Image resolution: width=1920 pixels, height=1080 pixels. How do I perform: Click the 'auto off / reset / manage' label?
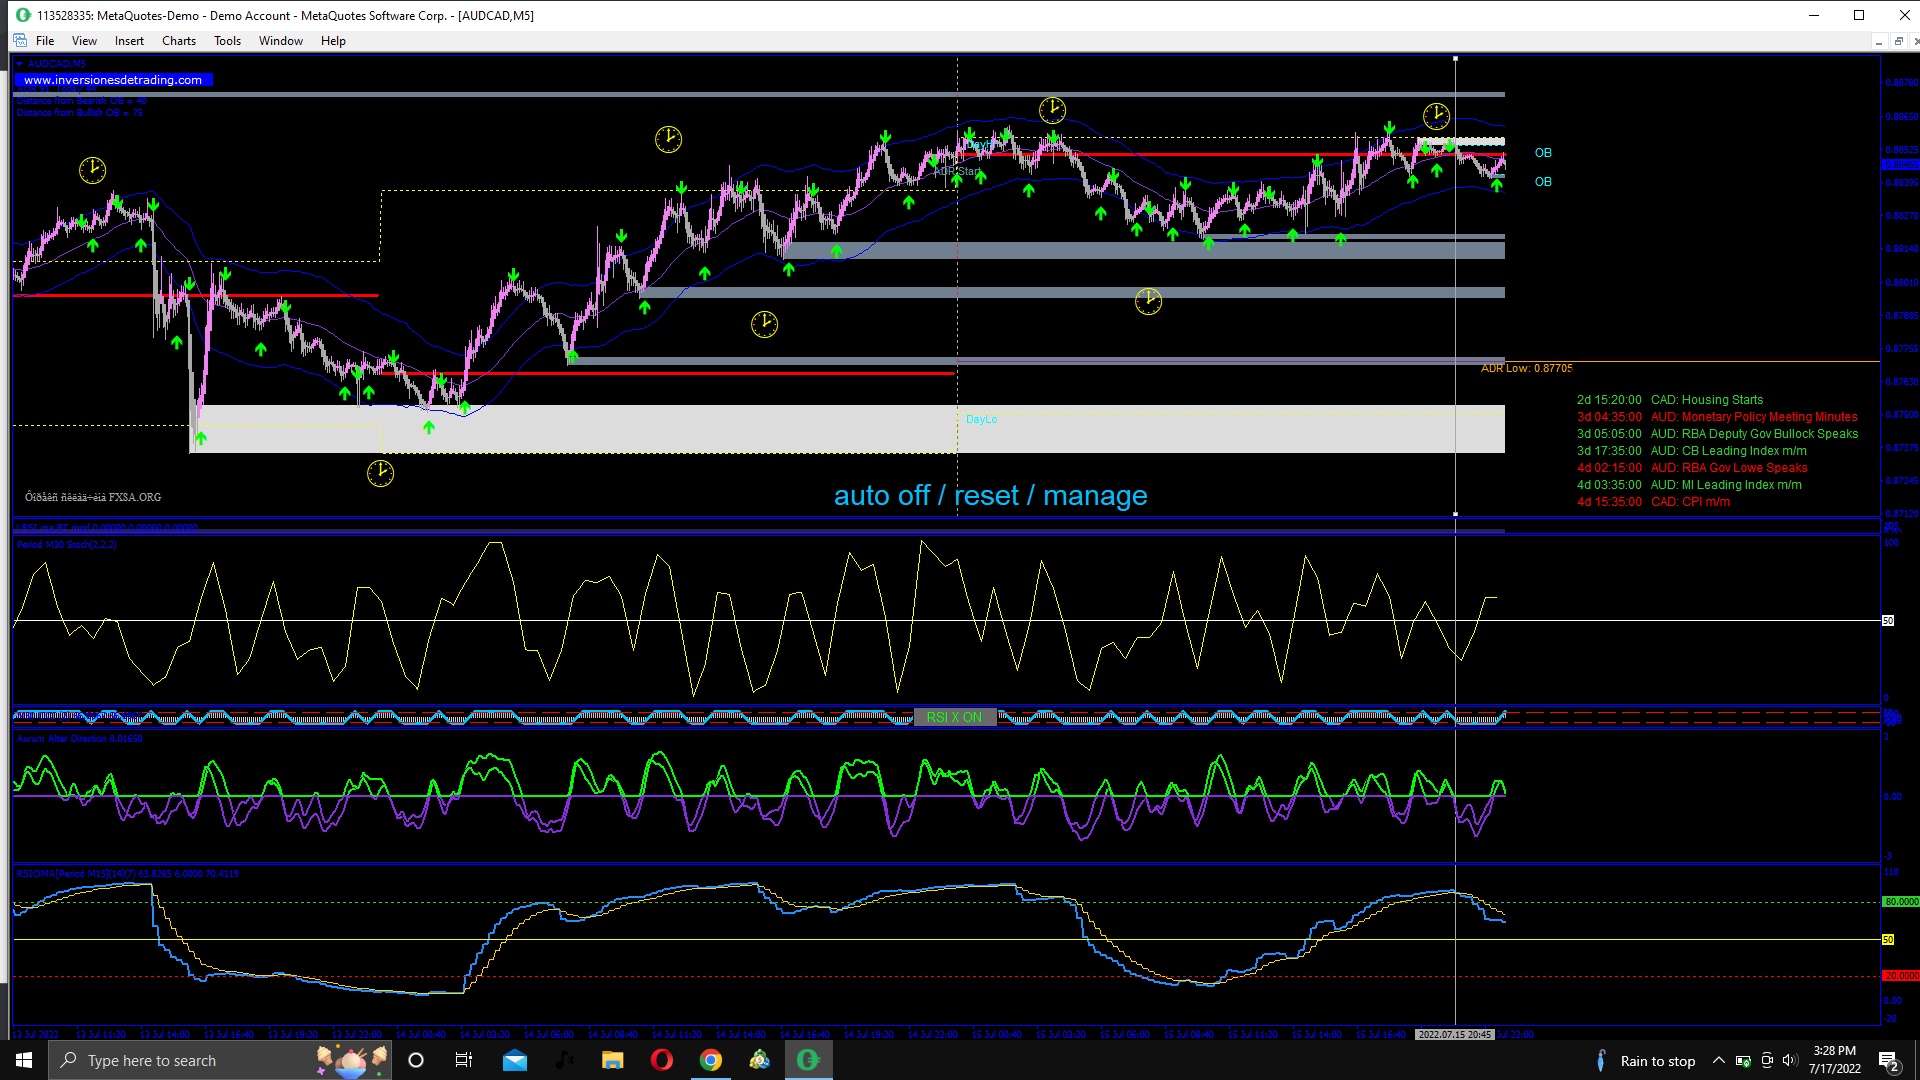(x=990, y=496)
